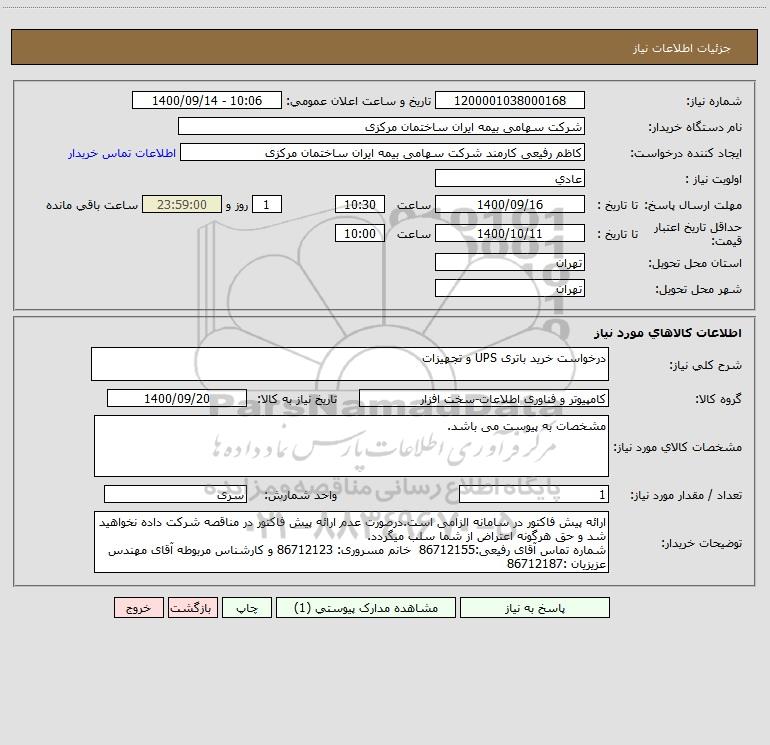This screenshot has height=745, width=770.
Task: Click the ساعت باقی مانده text
Action: [92, 205]
